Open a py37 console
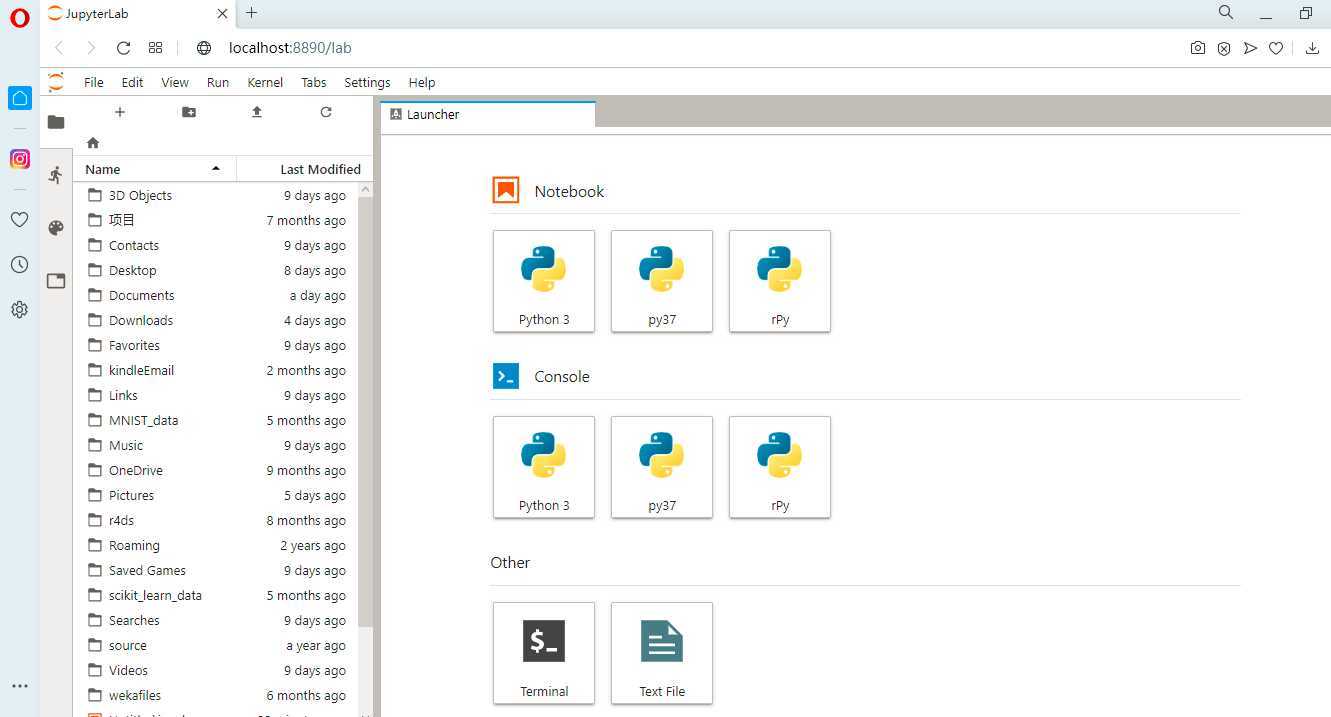 tap(662, 467)
